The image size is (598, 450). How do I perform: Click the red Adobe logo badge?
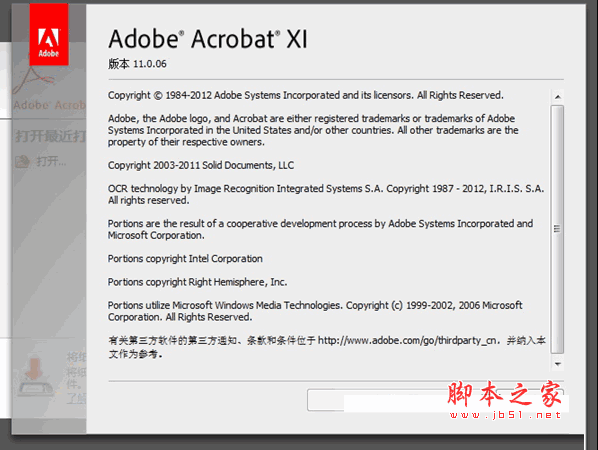point(49,34)
